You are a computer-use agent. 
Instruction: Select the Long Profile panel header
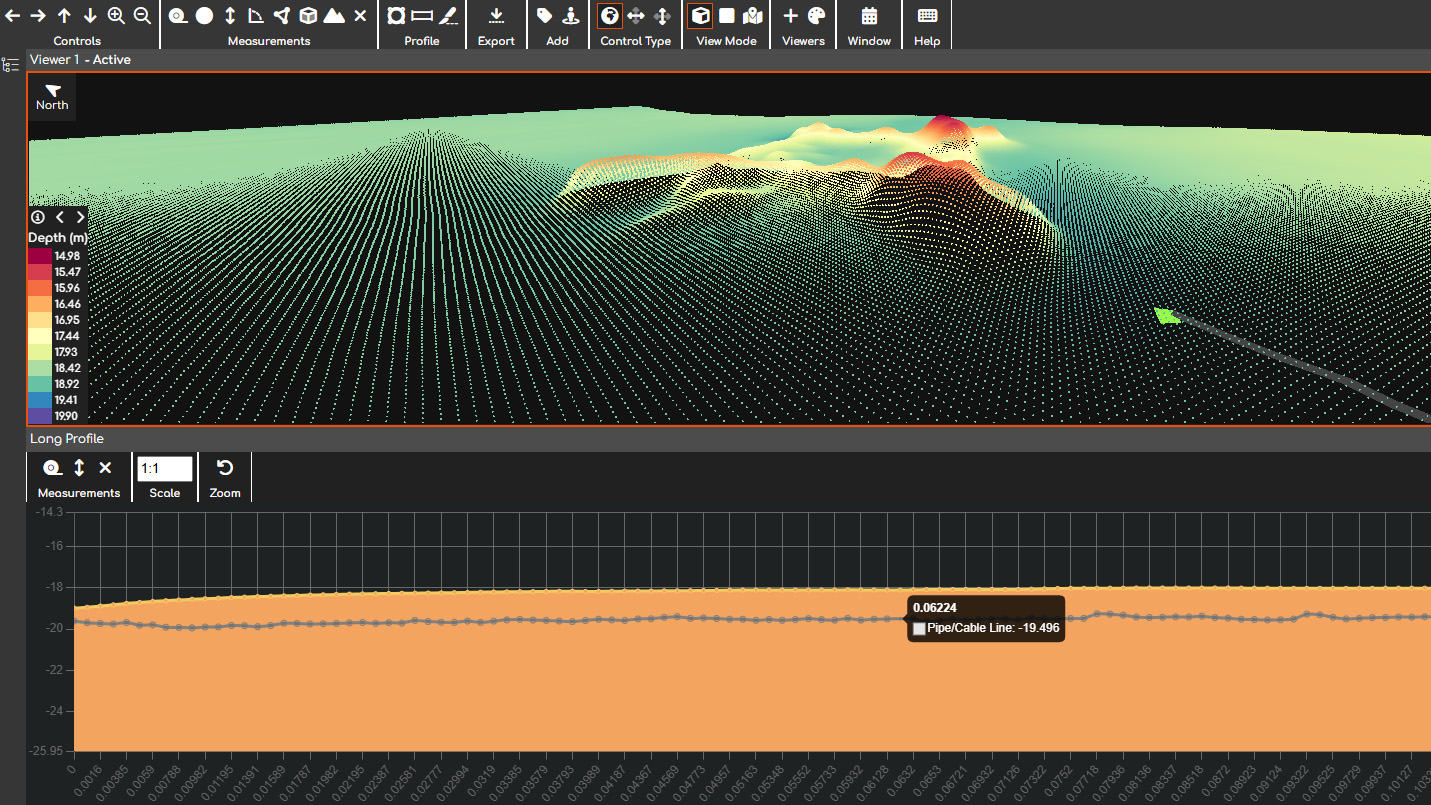point(67,439)
